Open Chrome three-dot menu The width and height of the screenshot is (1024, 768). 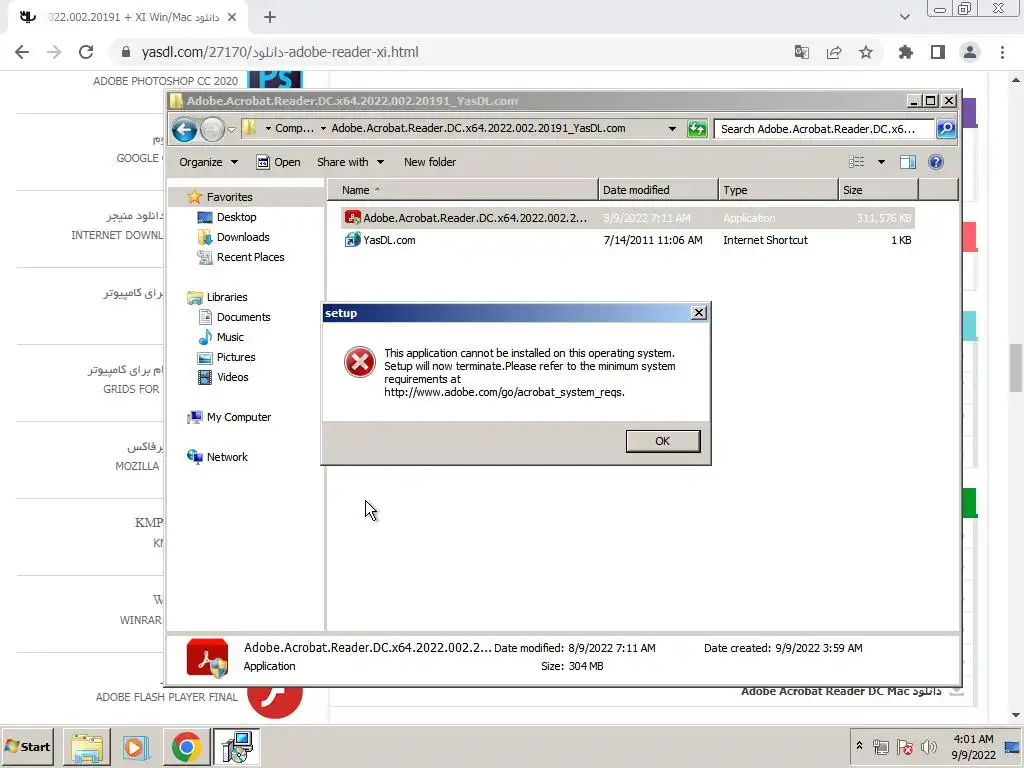tap(1002, 52)
